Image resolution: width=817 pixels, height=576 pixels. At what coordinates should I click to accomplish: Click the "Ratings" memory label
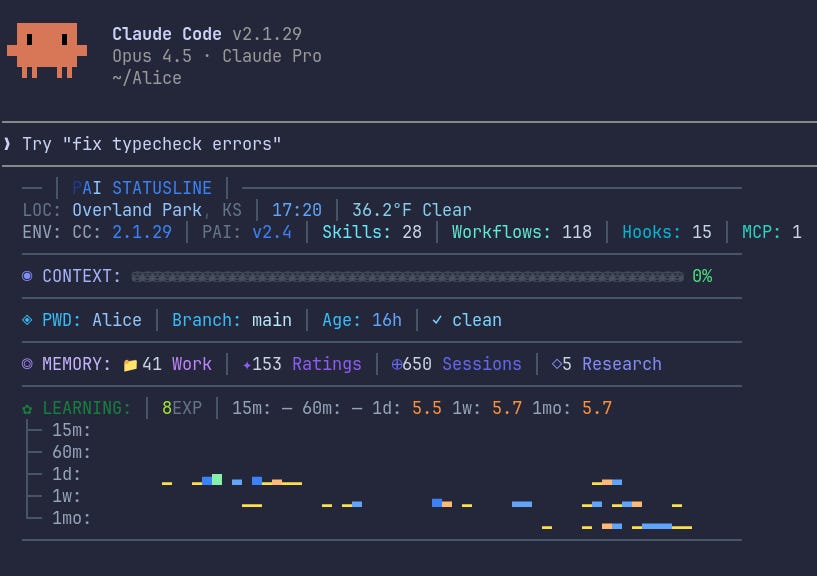pyautogui.click(x=327, y=364)
